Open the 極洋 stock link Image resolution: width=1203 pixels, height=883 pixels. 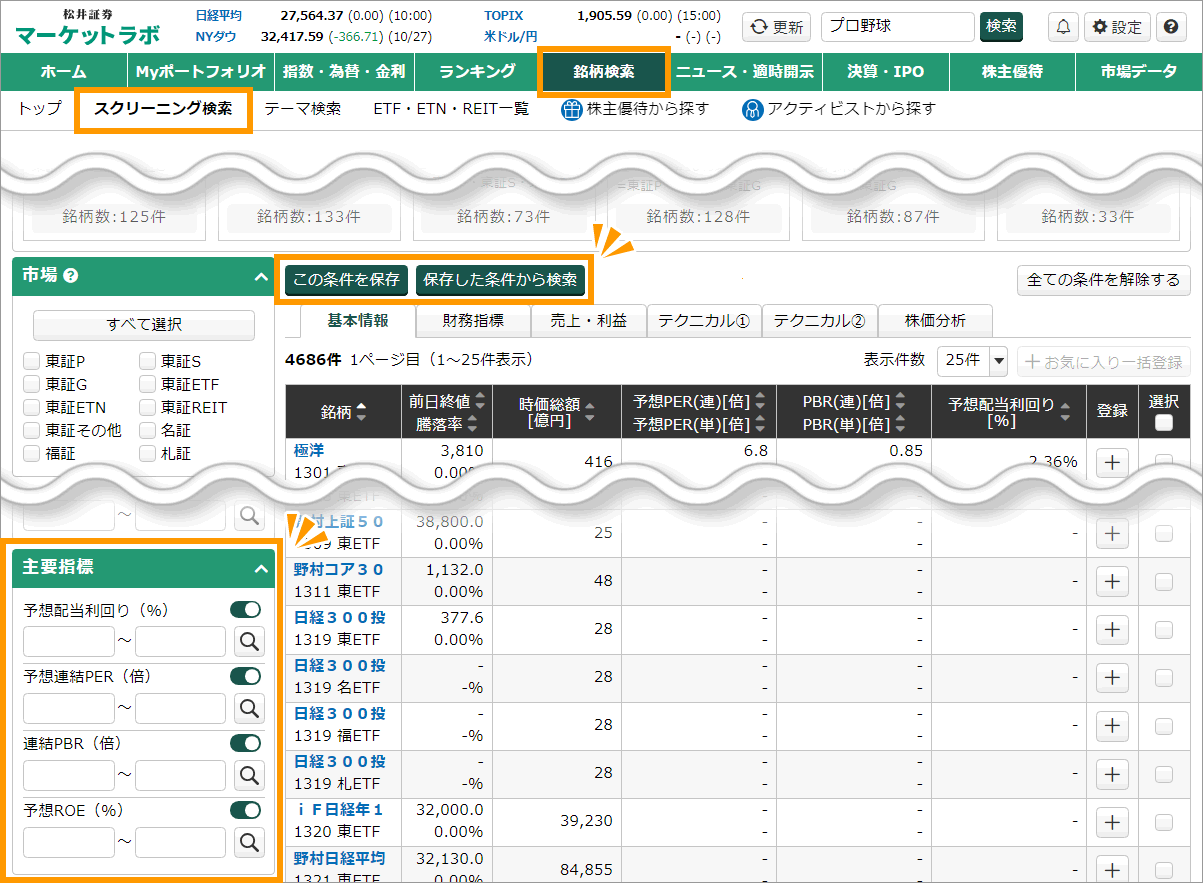coord(309,450)
